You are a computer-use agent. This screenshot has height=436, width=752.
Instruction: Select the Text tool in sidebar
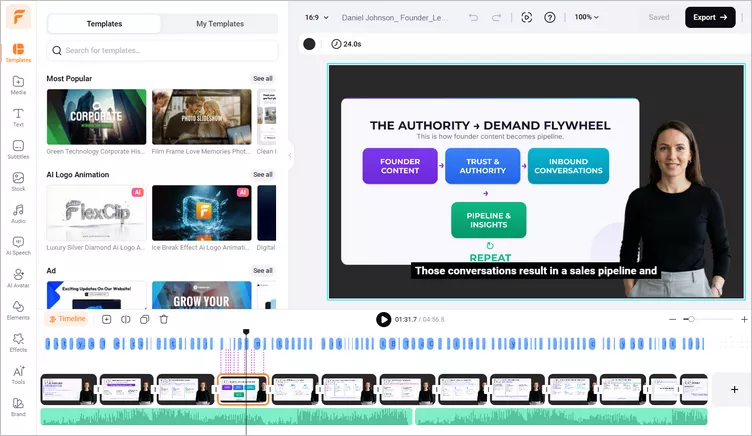click(18, 118)
